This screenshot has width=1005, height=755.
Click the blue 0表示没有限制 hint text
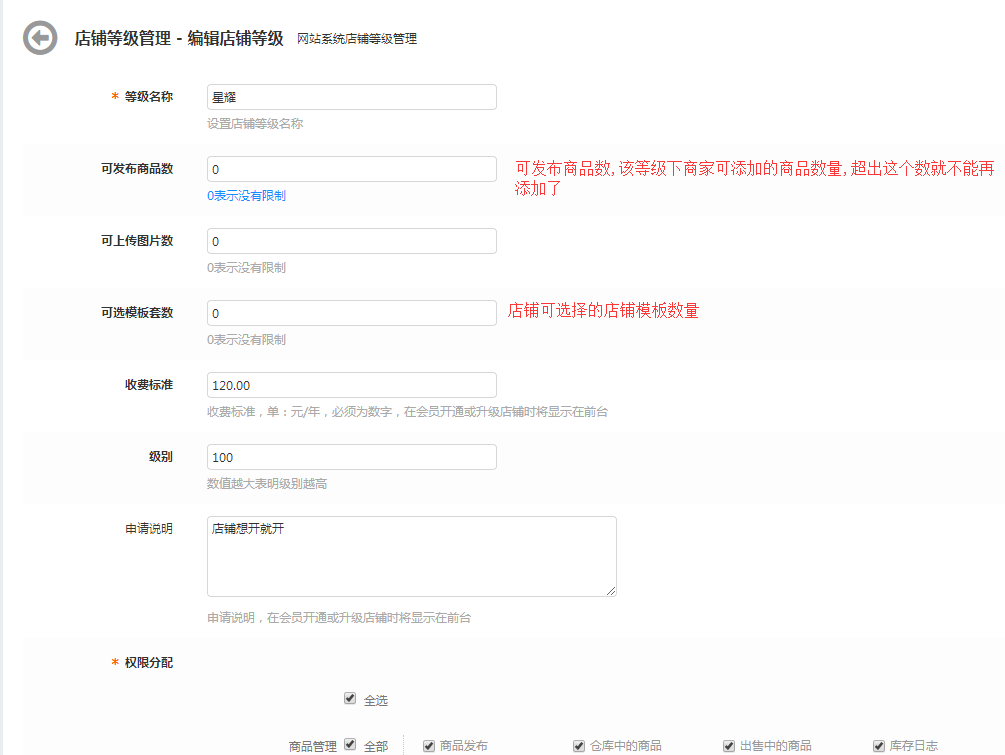coord(246,196)
